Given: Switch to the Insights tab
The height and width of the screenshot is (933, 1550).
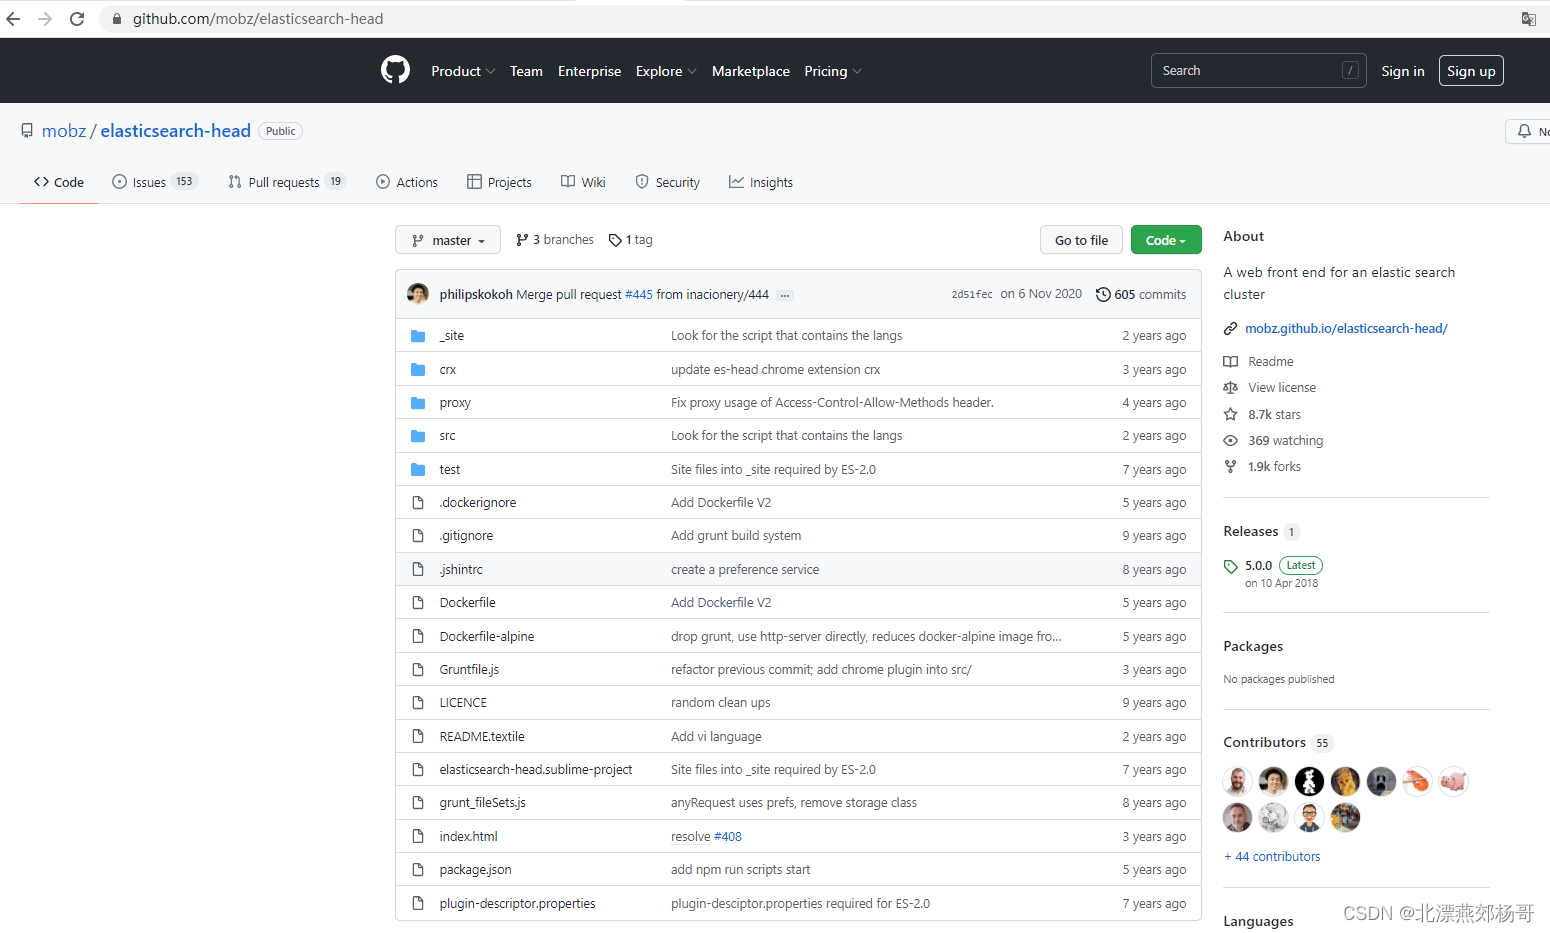Looking at the screenshot, I should 761,182.
